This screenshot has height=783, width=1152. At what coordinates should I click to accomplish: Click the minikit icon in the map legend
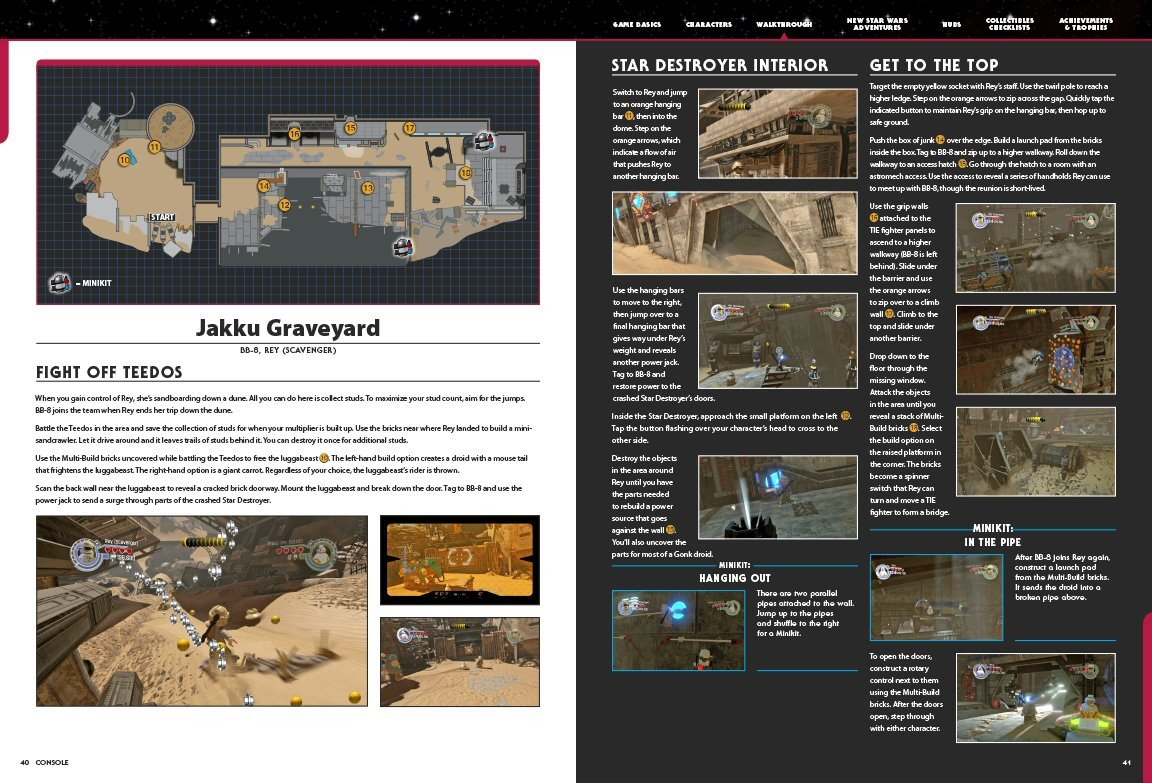tap(60, 283)
